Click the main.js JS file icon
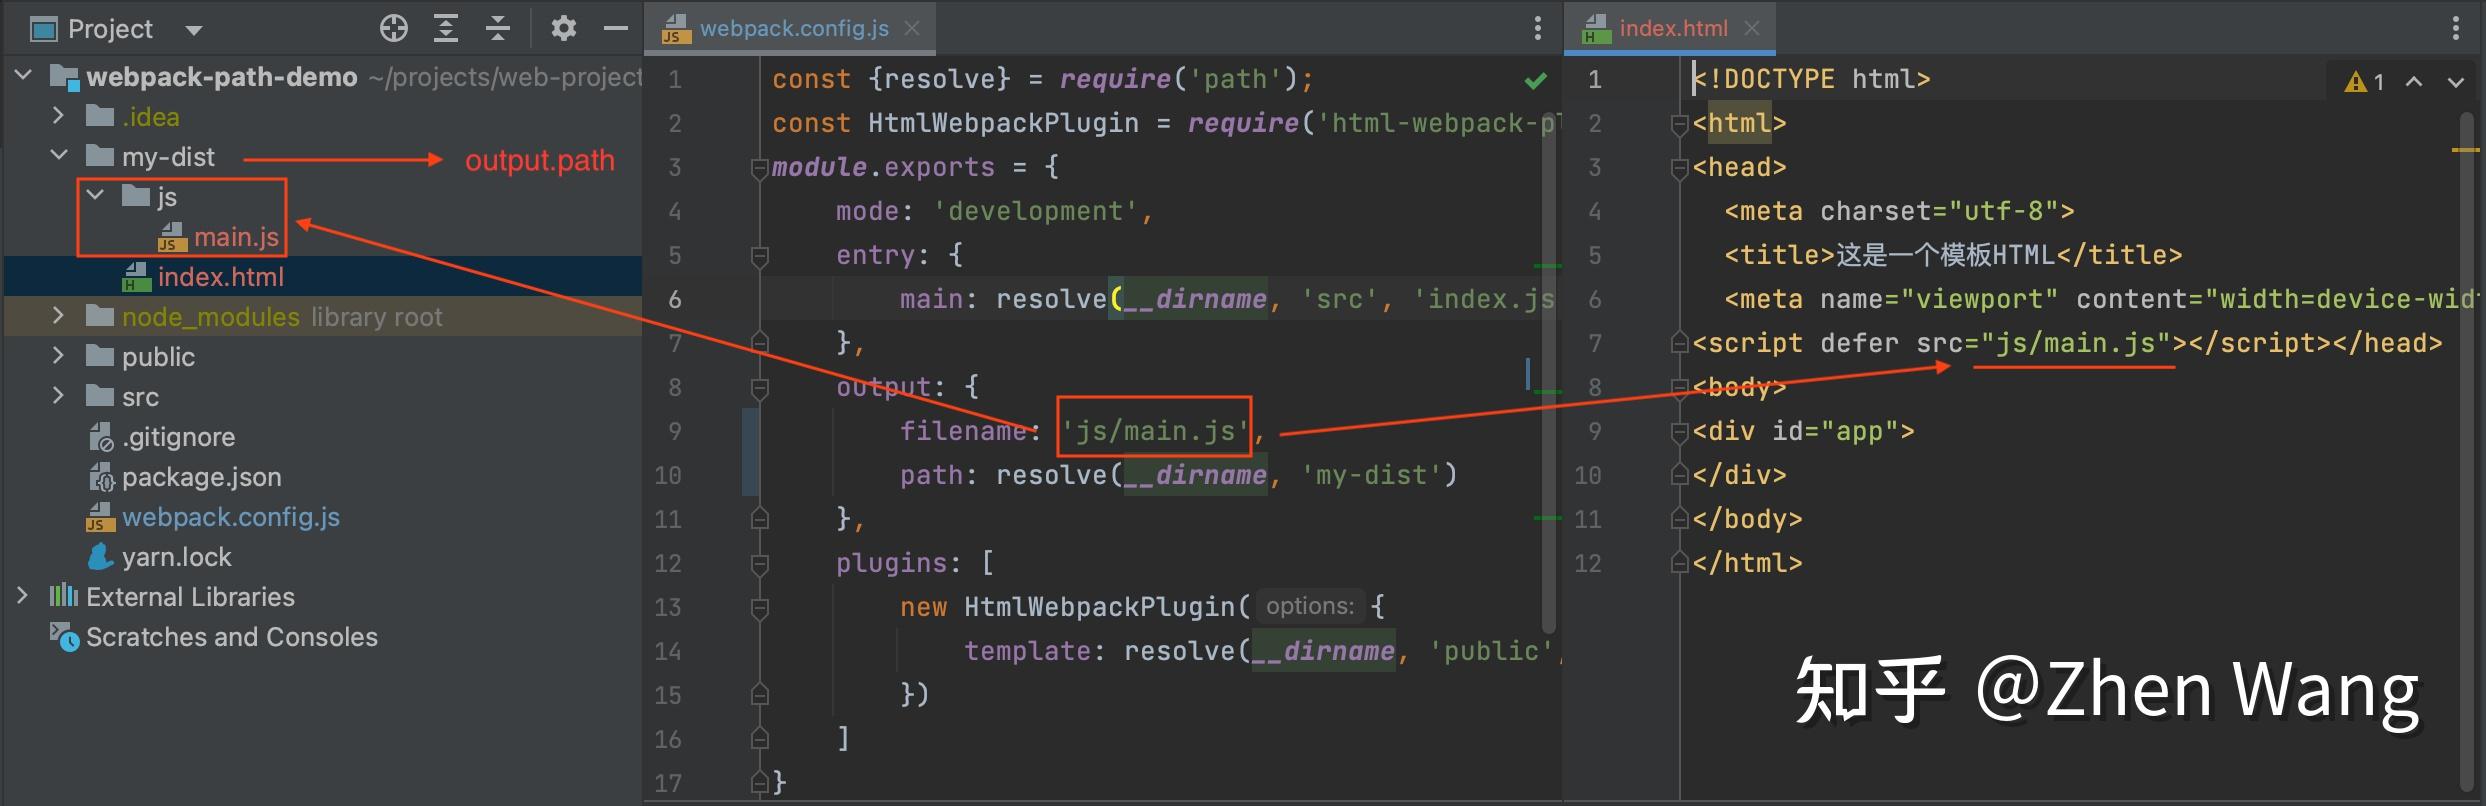 (172, 237)
